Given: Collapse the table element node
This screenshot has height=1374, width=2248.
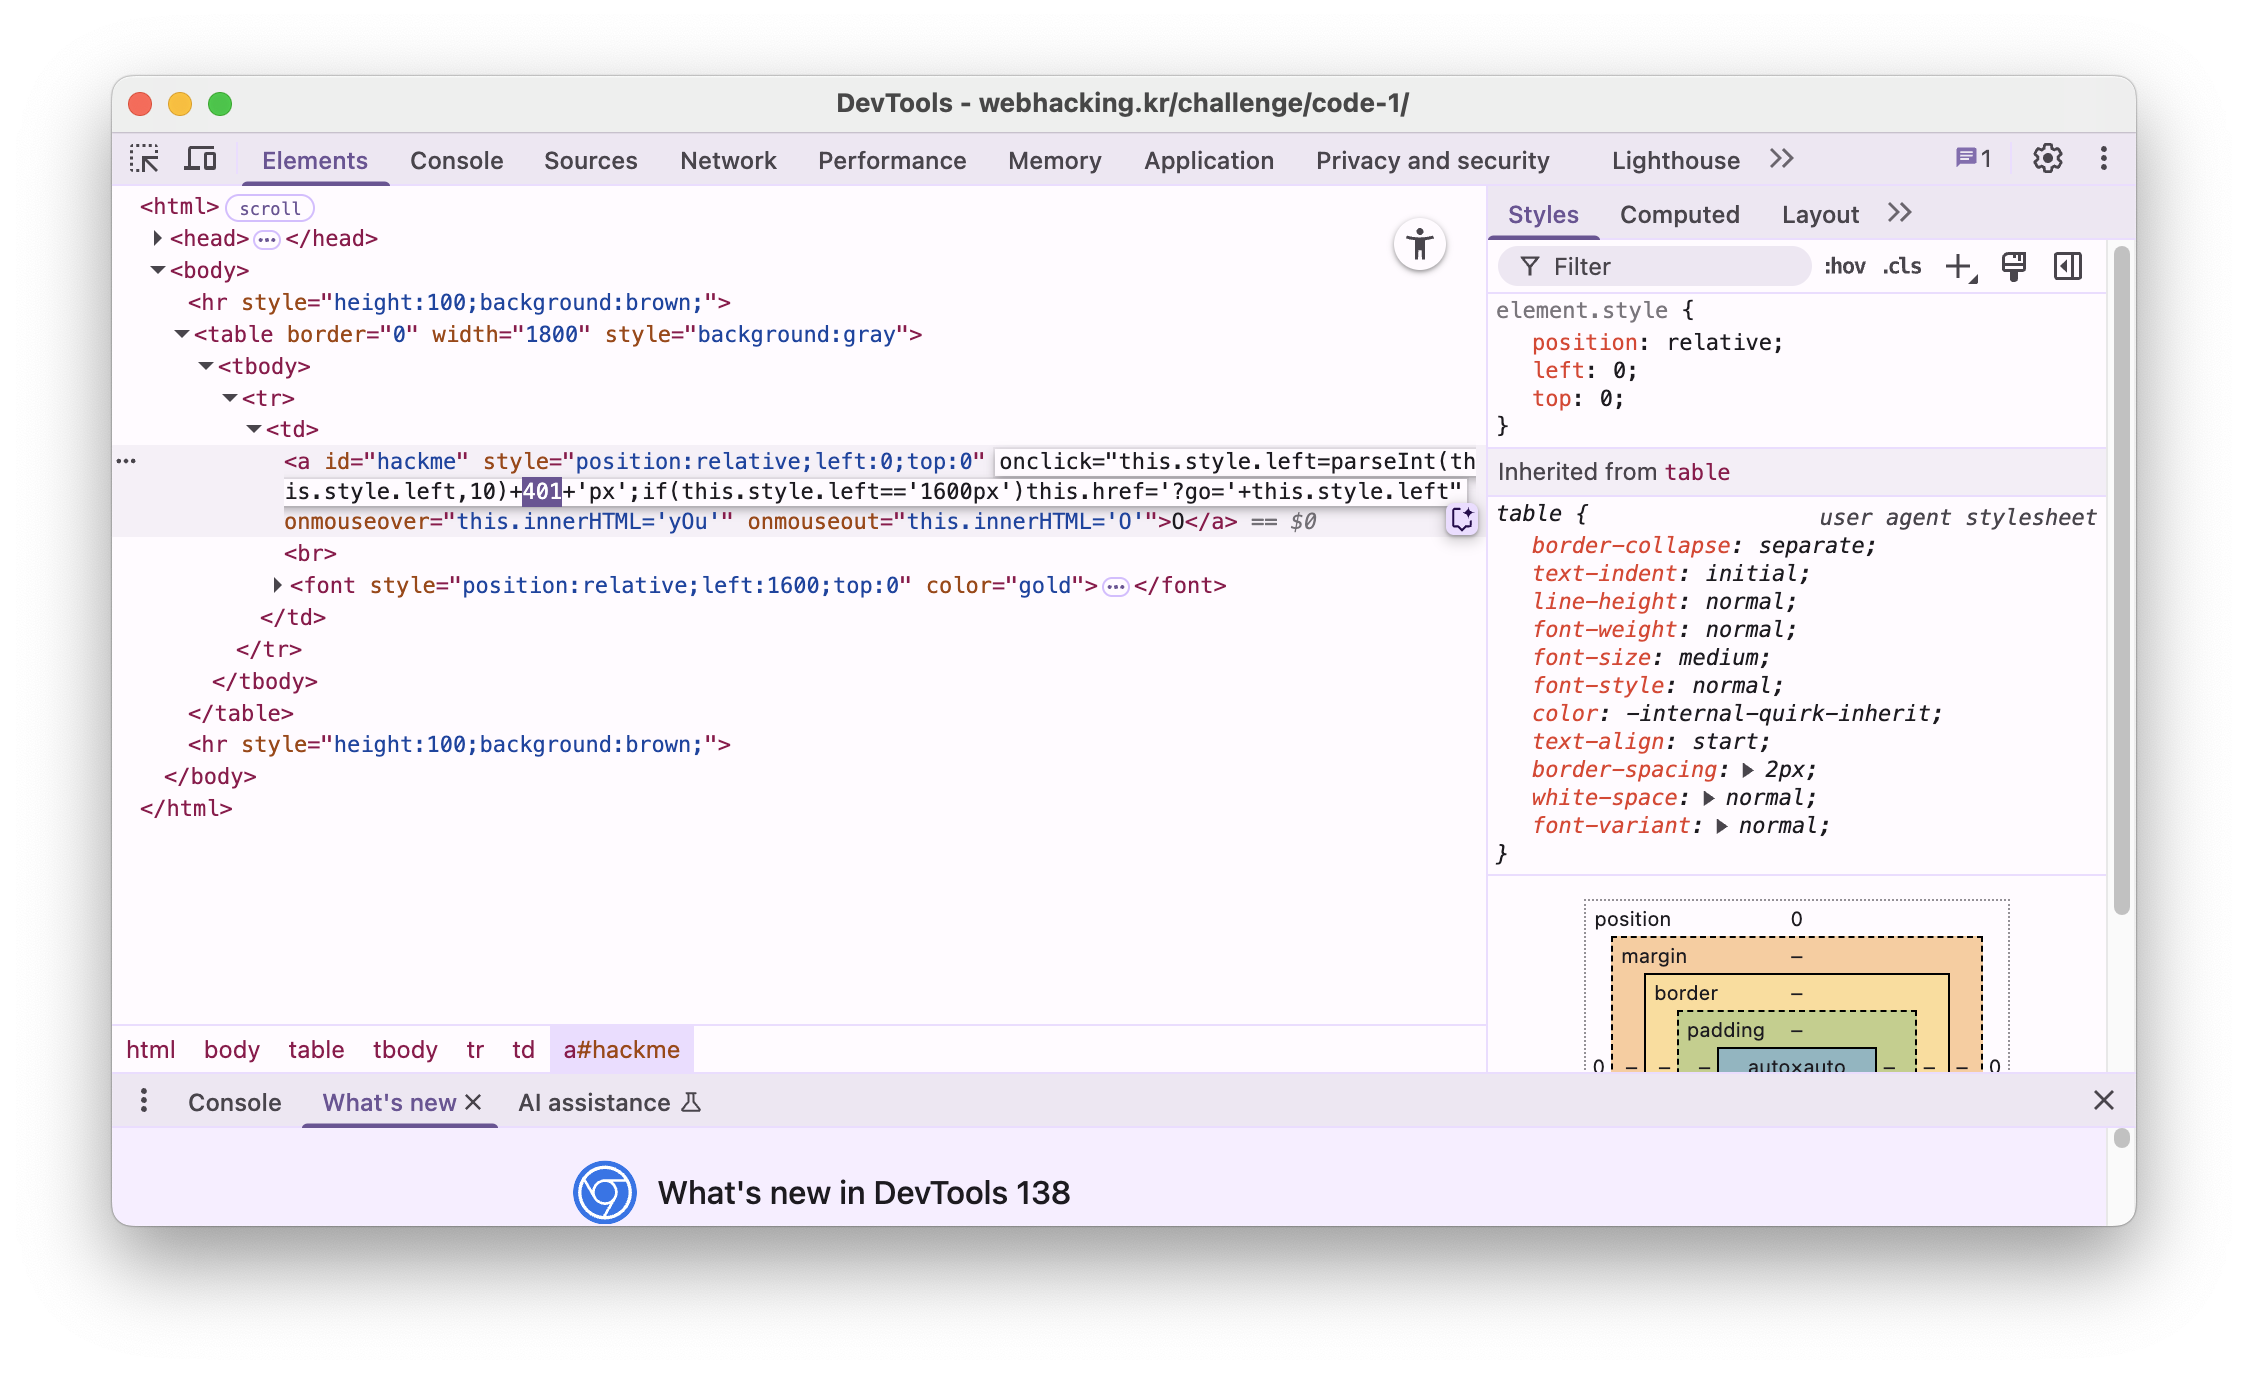Looking at the screenshot, I should [x=182, y=334].
